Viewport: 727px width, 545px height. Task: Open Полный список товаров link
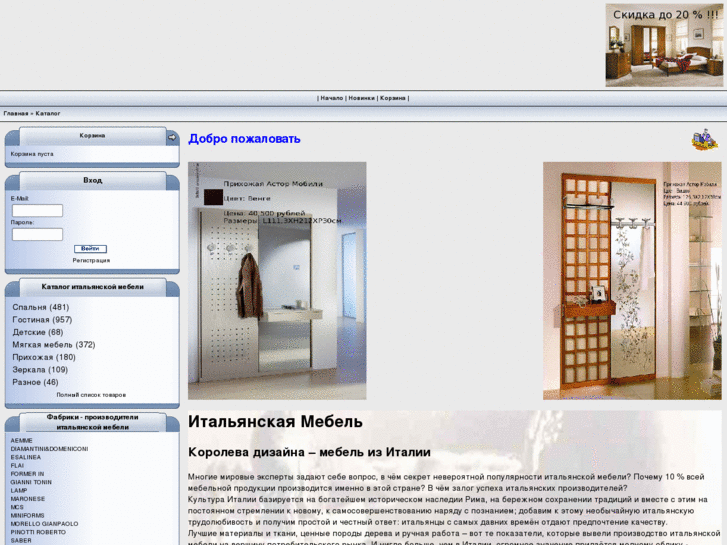pyautogui.click(x=91, y=395)
